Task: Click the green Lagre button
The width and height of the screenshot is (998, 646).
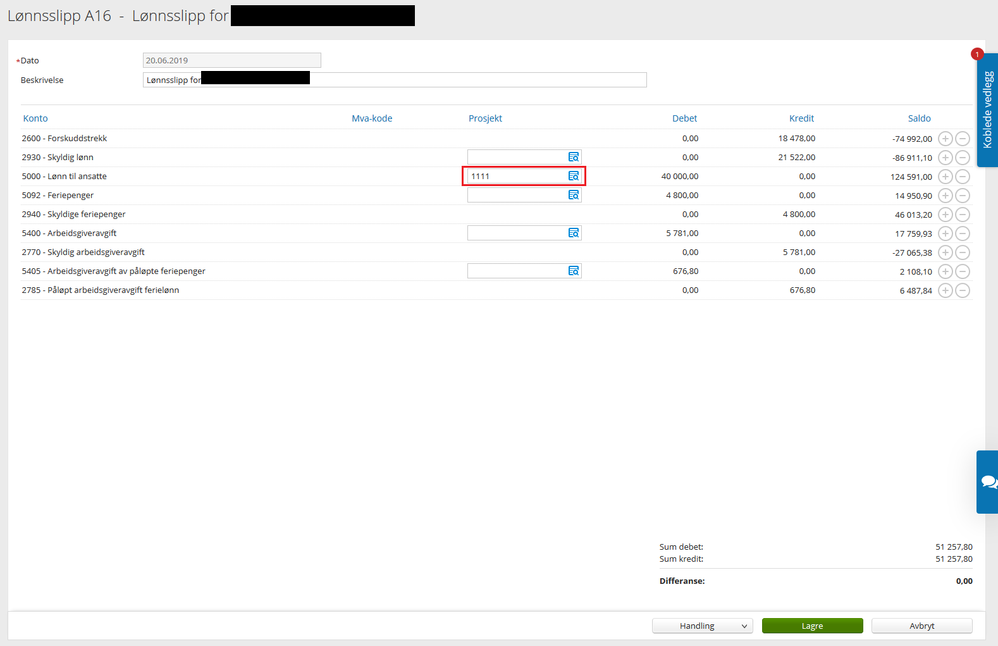Action: pos(812,626)
